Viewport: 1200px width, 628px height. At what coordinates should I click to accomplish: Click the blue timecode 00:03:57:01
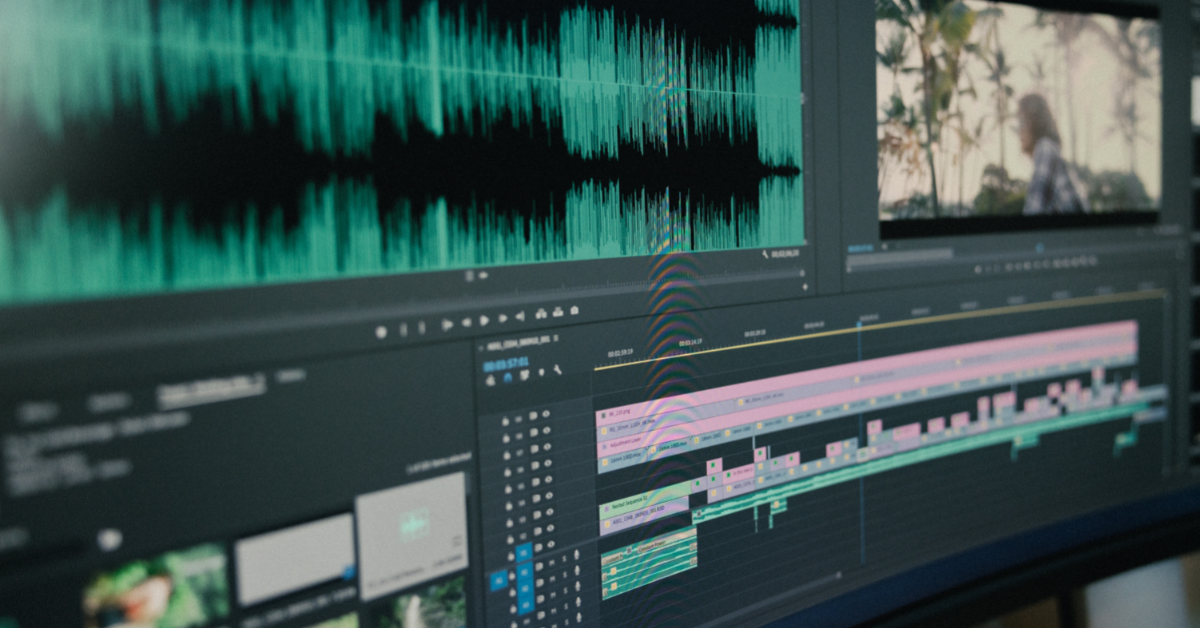tap(505, 363)
